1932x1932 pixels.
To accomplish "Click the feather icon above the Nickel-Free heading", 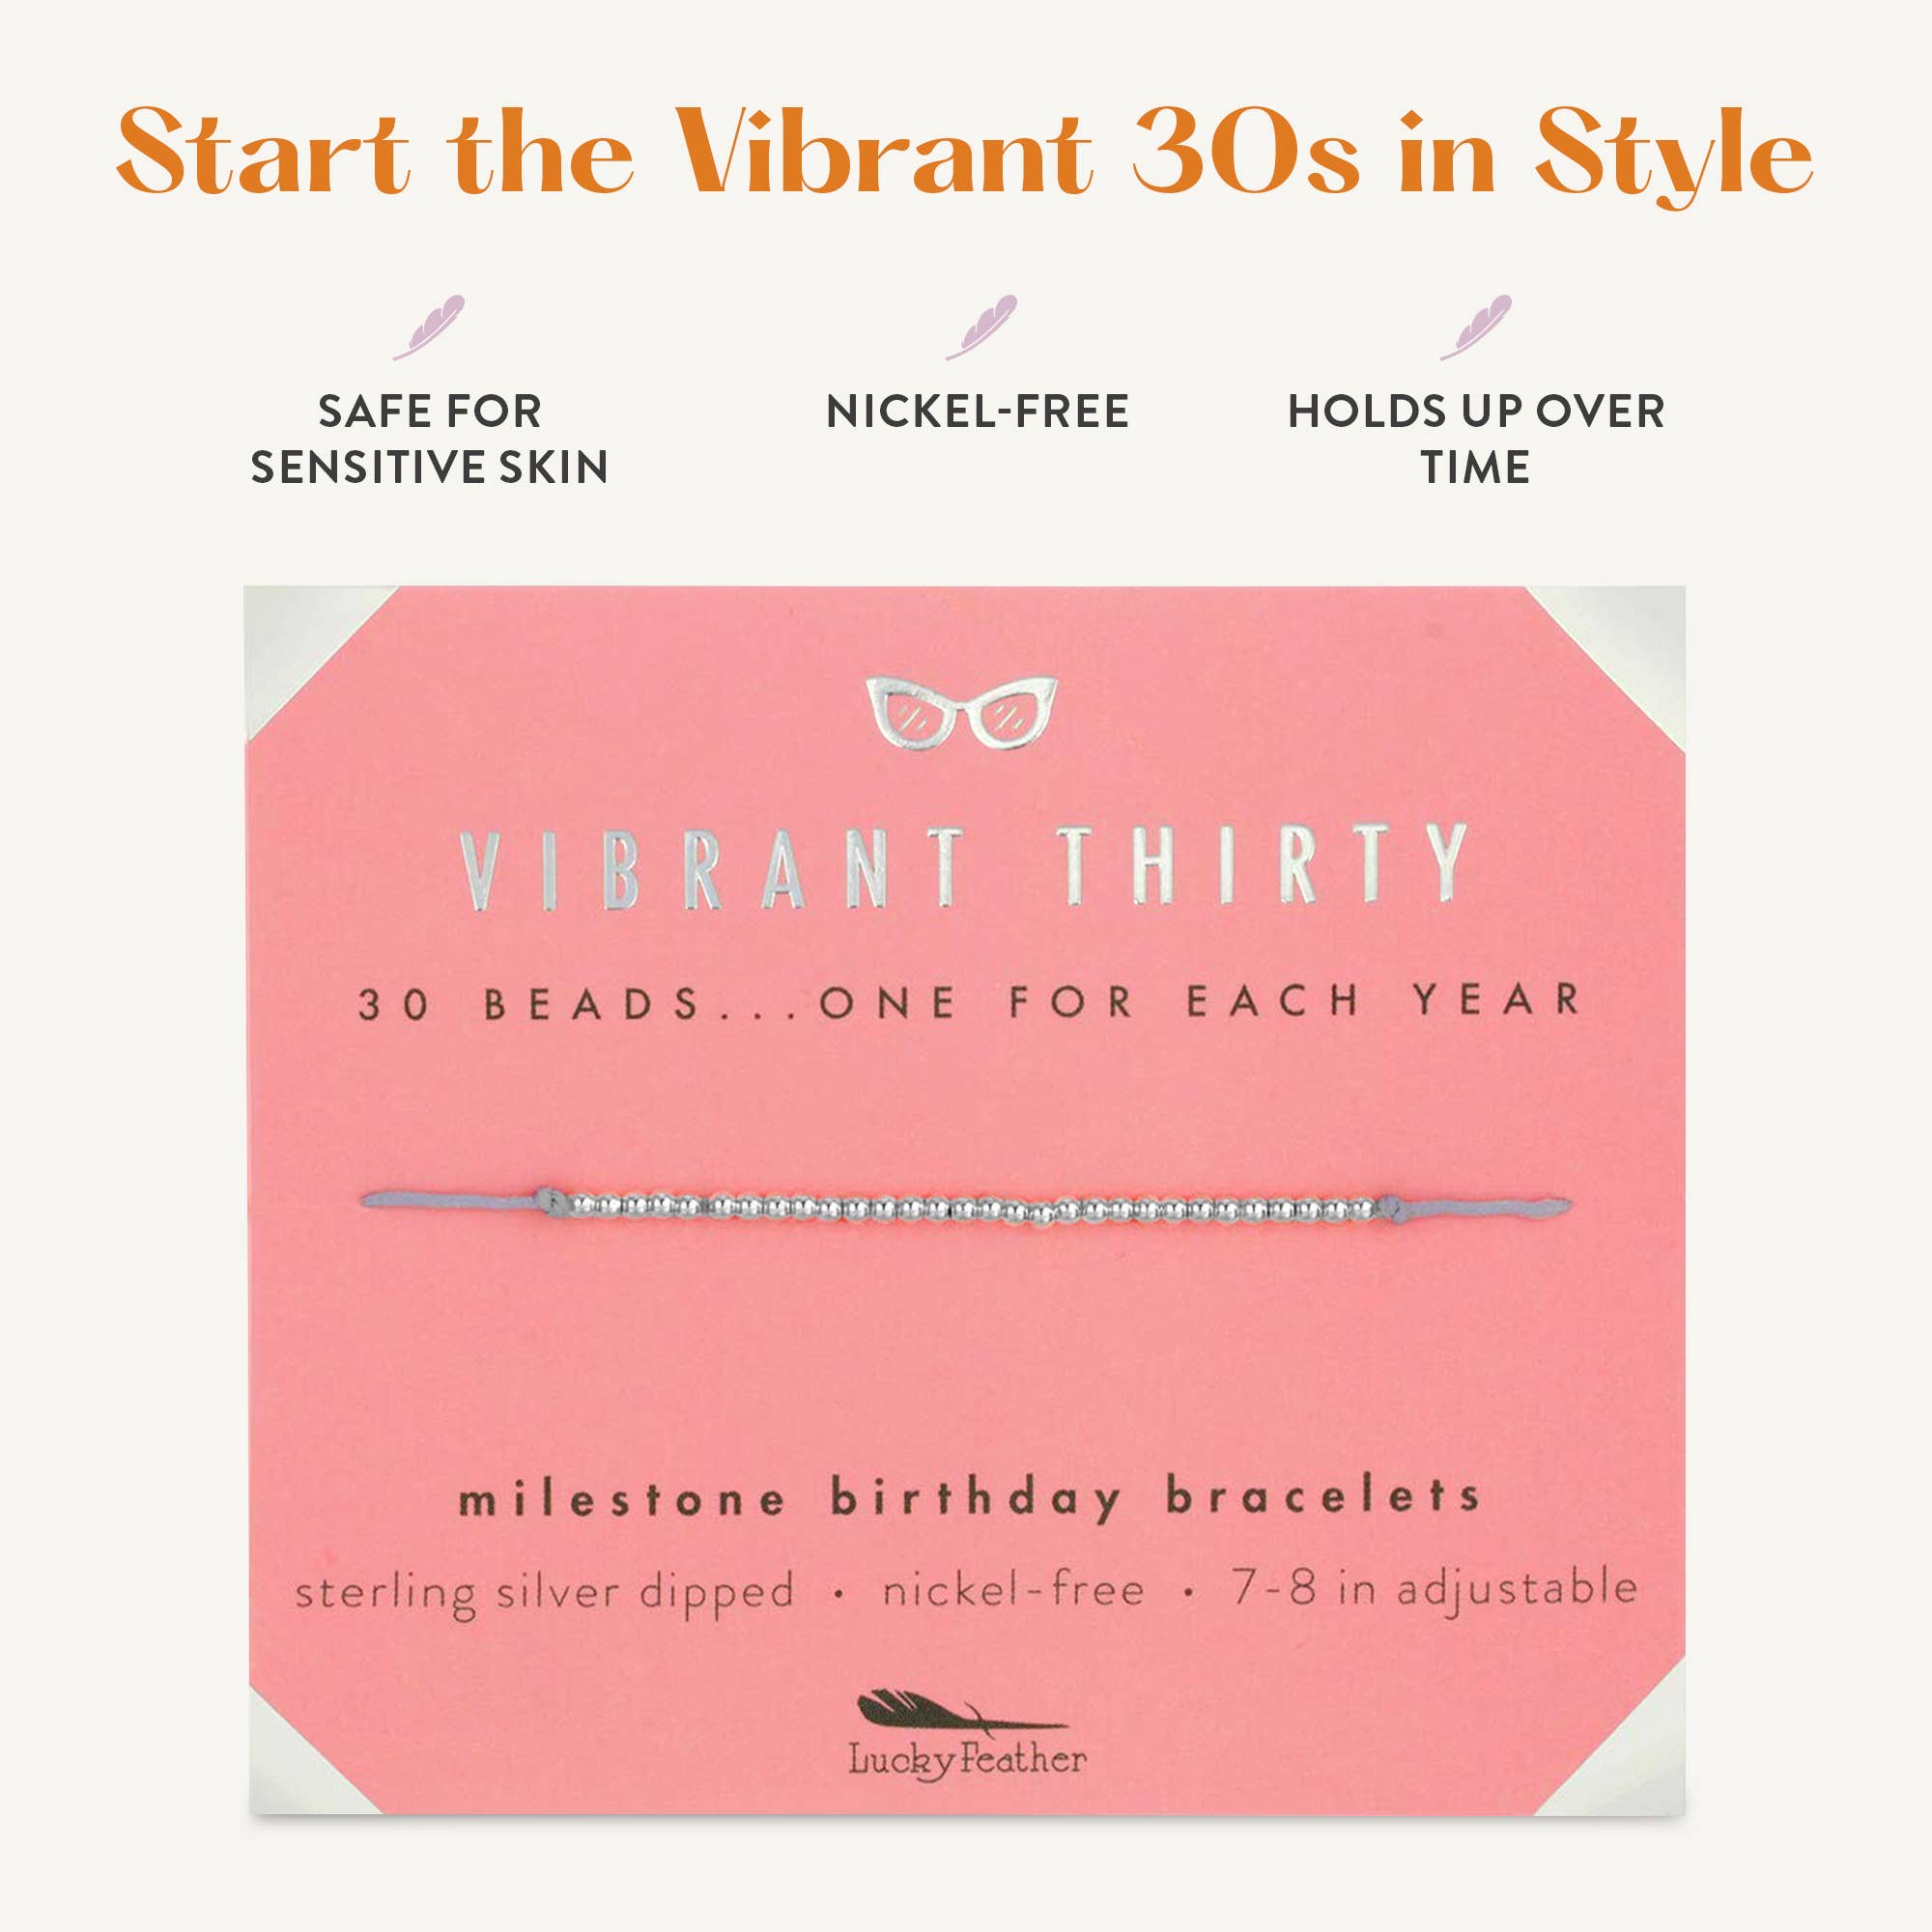I will [981, 327].
